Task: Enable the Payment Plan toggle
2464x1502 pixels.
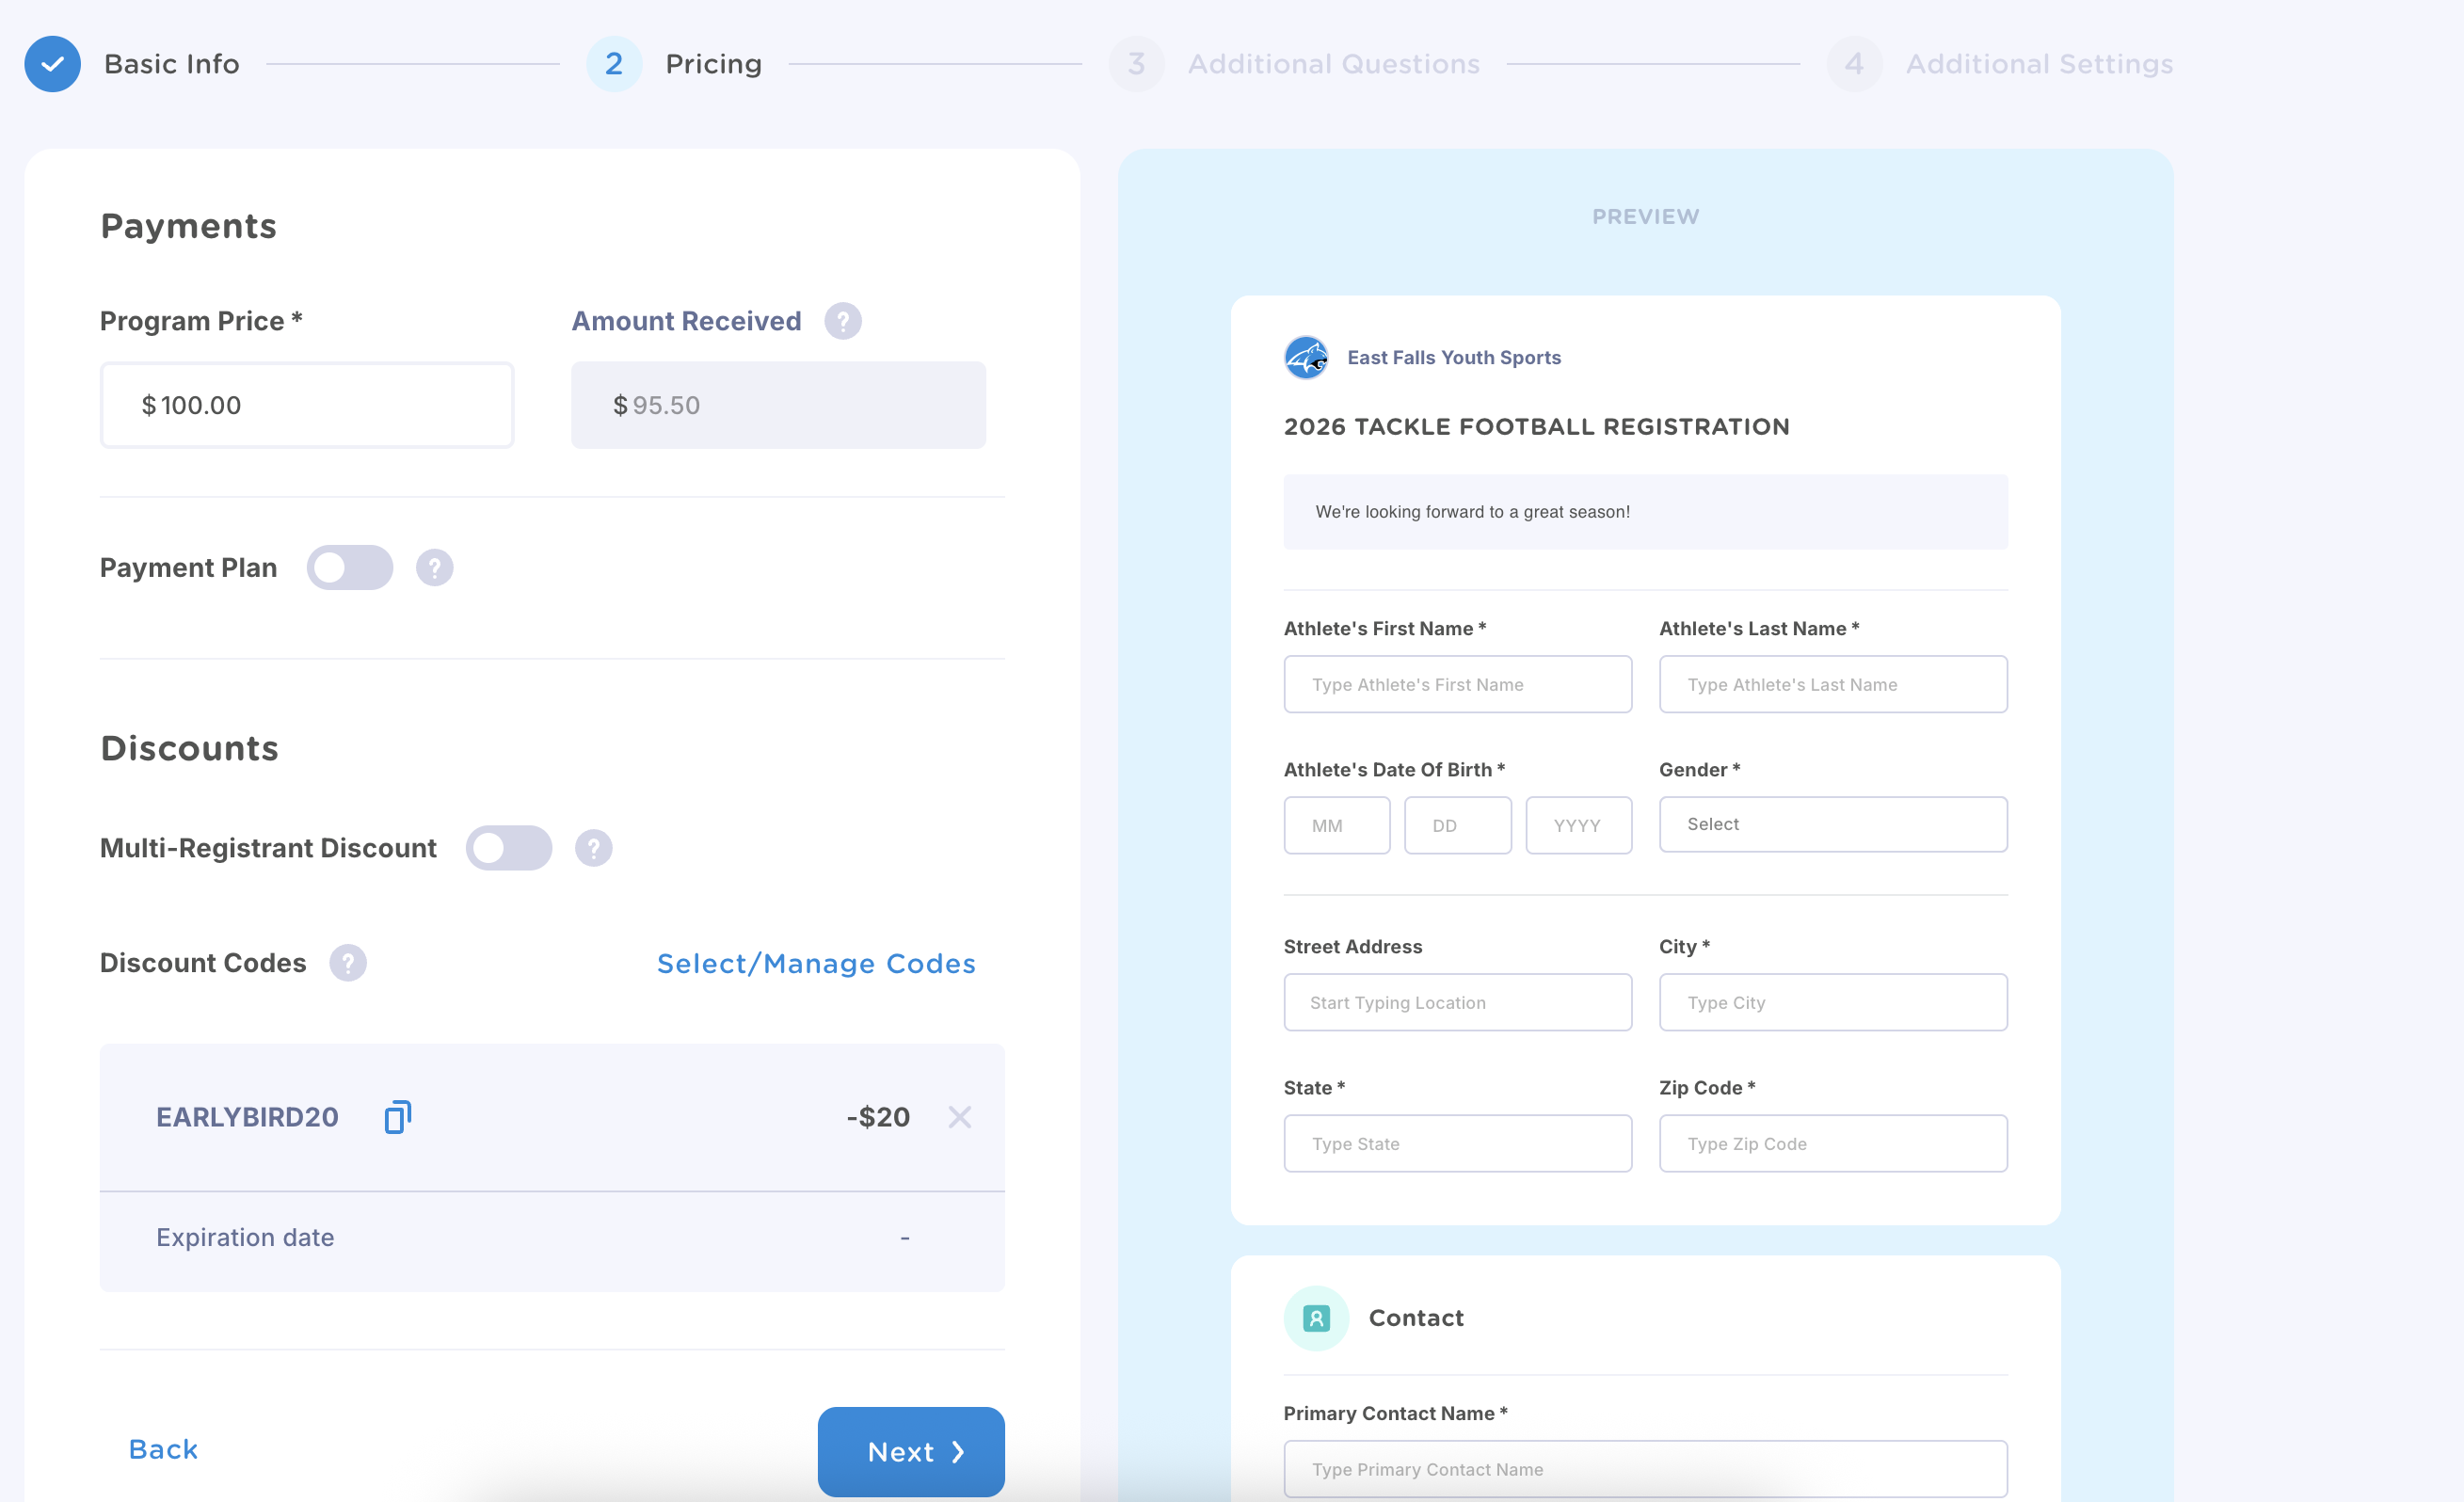Action: [x=349, y=568]
